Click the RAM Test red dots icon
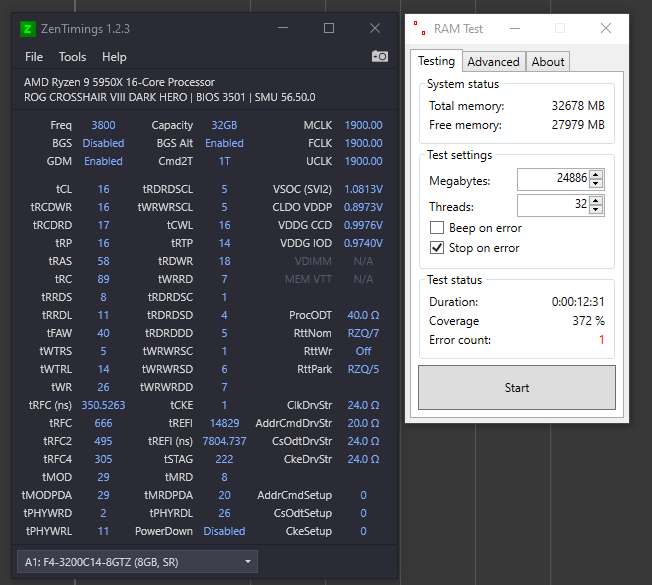Viewport: 652px width, 585px height. (420, 28)
